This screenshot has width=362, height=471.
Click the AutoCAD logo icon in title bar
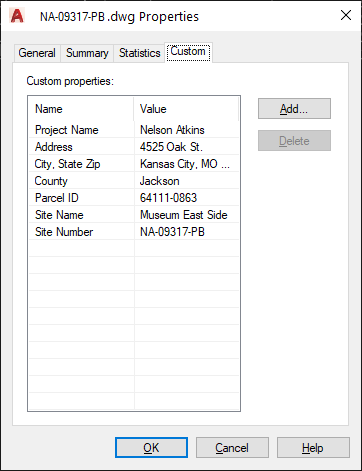(17, 16)
